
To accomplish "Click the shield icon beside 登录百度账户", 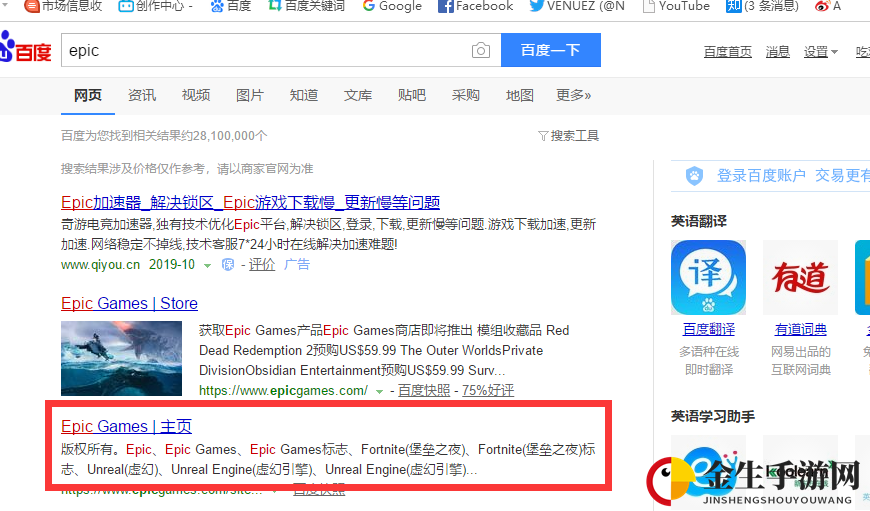I will point(694,176).
